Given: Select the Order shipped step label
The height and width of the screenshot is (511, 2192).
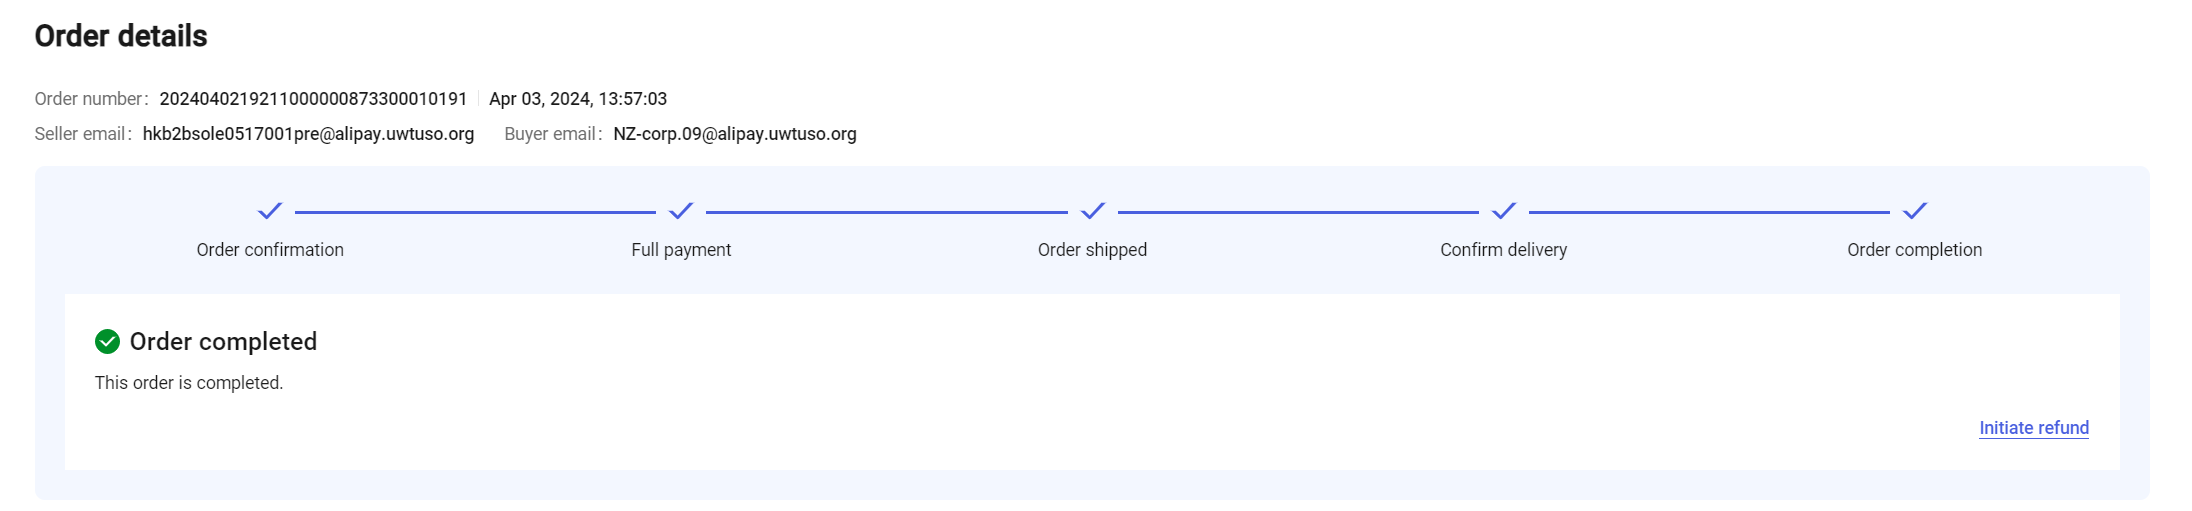Looking at the screenshot, I should pyautogui.click(x=1092, y=250).
